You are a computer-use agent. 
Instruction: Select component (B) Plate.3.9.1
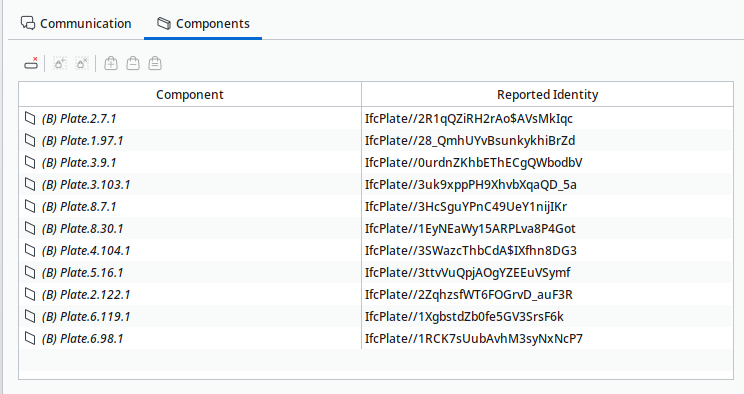(x=79, y=162)
